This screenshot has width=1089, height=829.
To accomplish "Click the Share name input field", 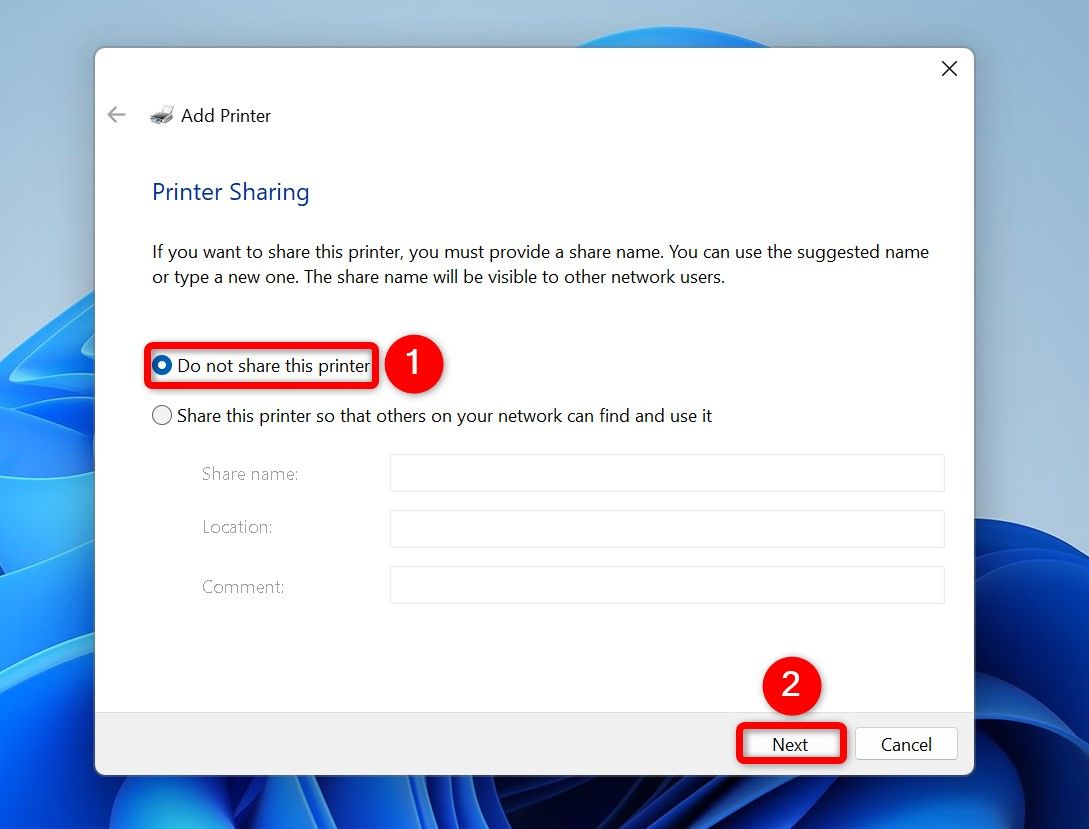I will (x=667, y=473).
